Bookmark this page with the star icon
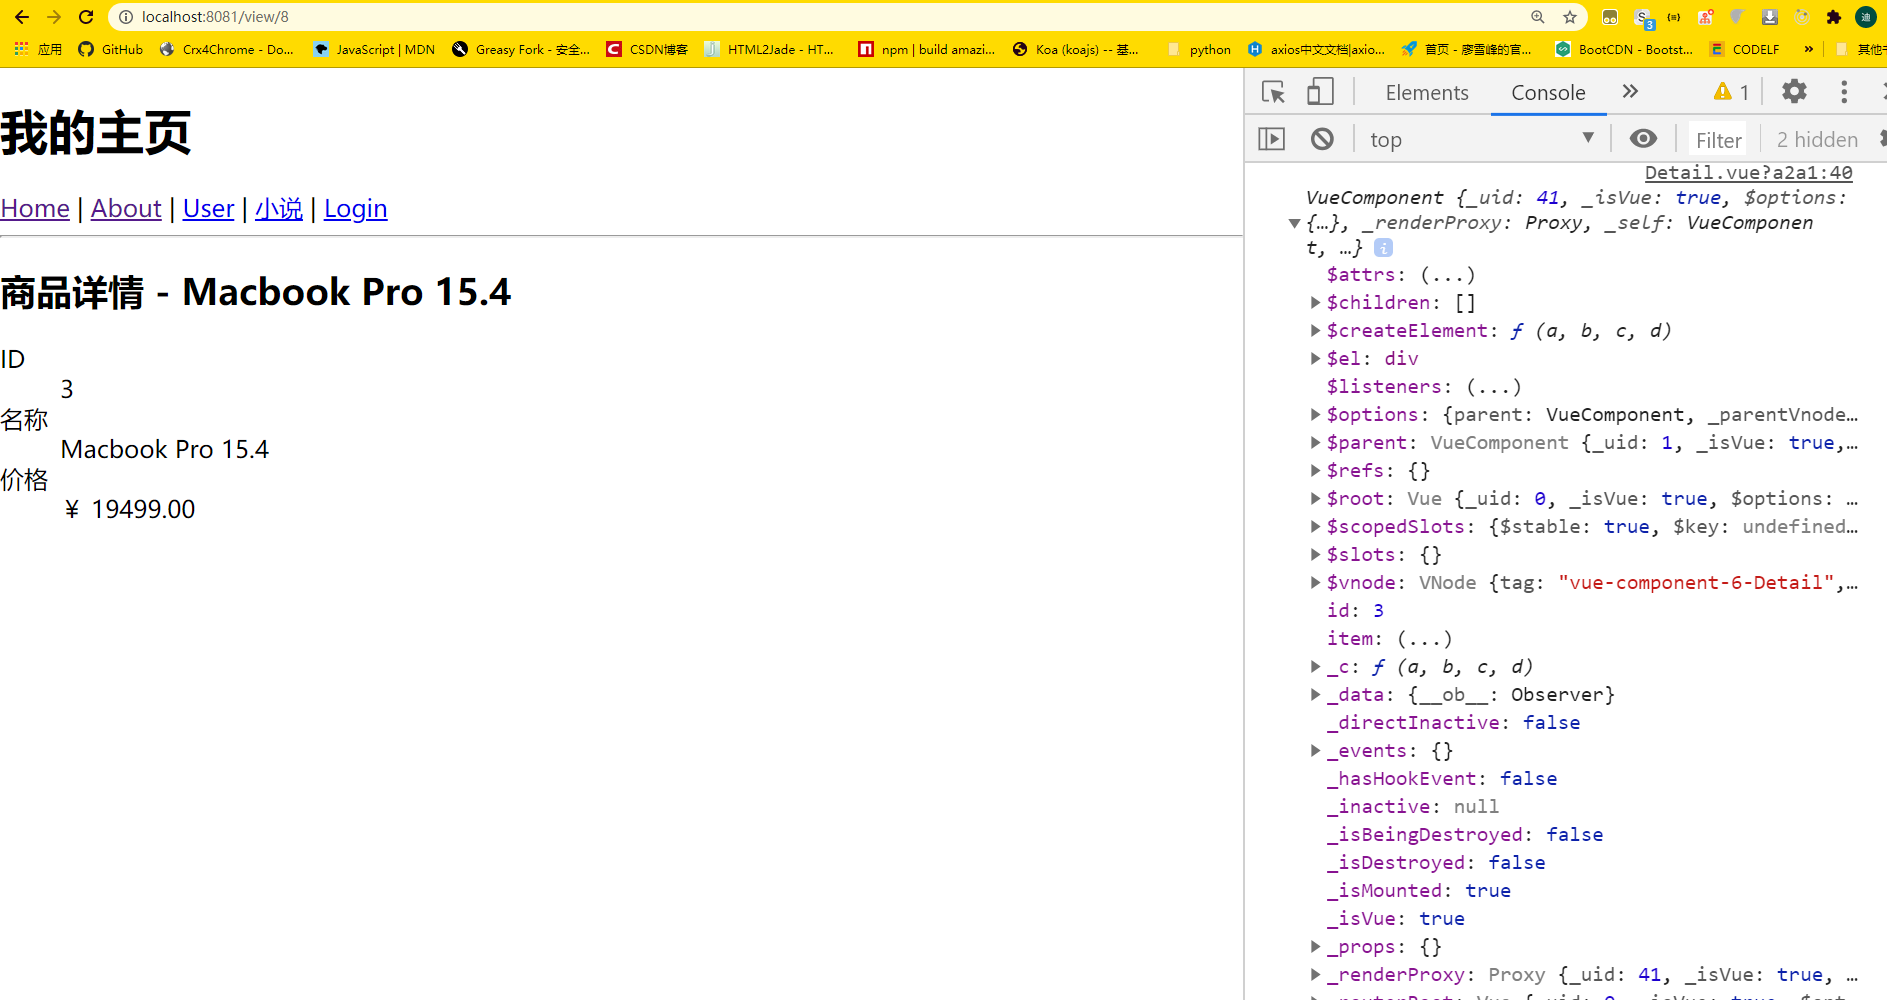1887x1000 pixels. coord(1570,17)
